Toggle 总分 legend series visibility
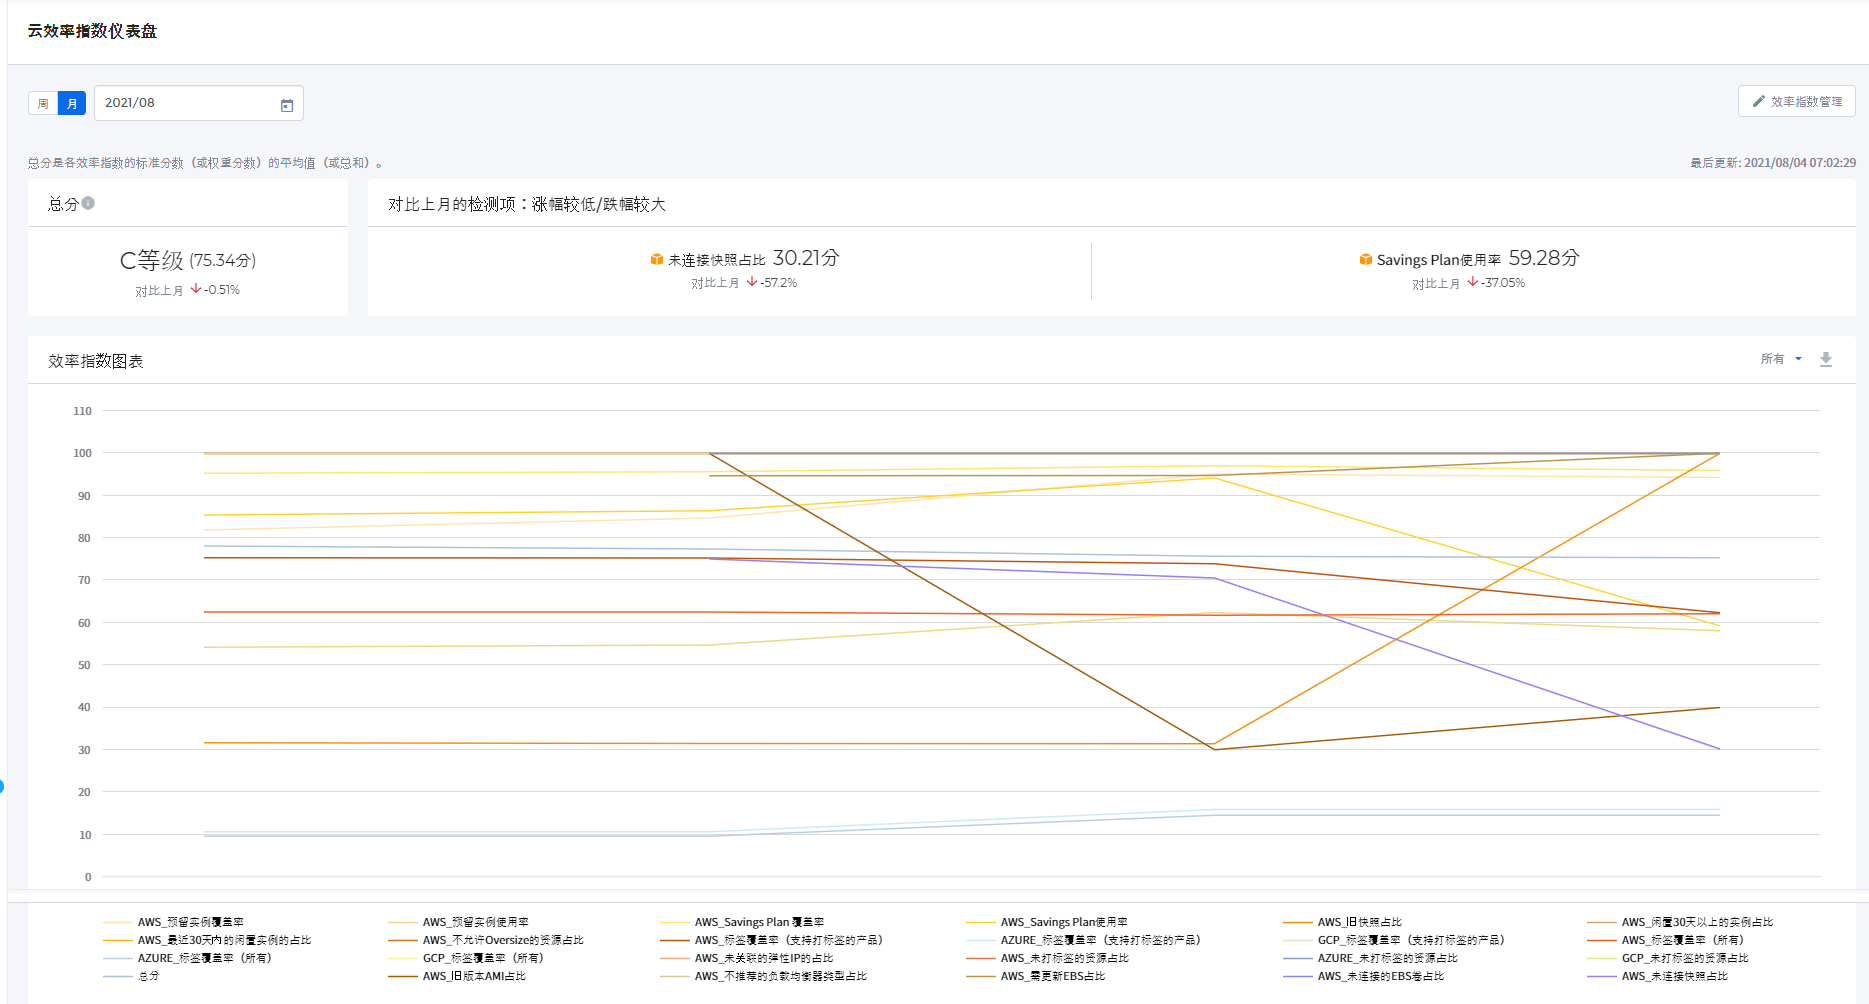Image resolution: width=1869 pixels, height=1004 pixels. pos(148,976)
